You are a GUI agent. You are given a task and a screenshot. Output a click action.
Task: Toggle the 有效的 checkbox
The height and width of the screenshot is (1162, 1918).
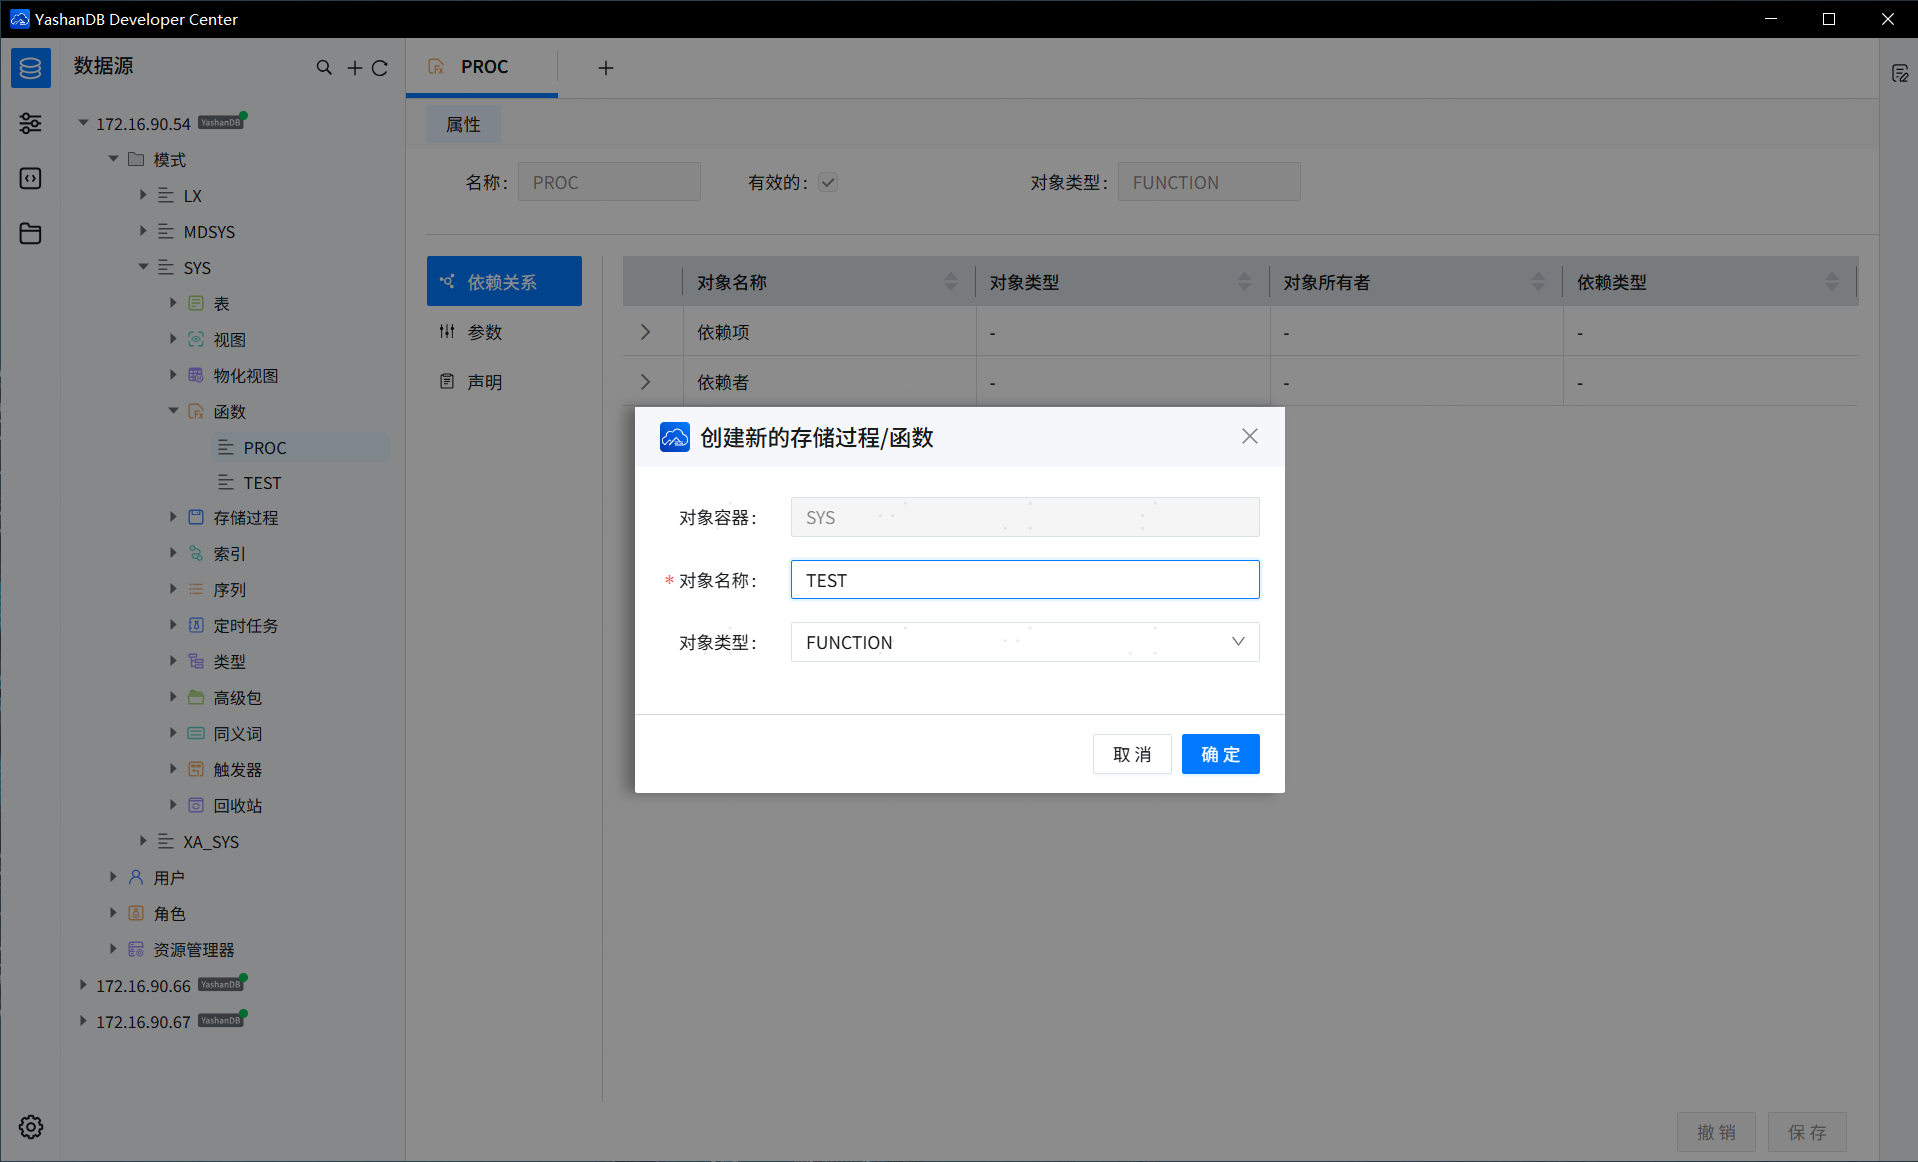coord(828,182)
